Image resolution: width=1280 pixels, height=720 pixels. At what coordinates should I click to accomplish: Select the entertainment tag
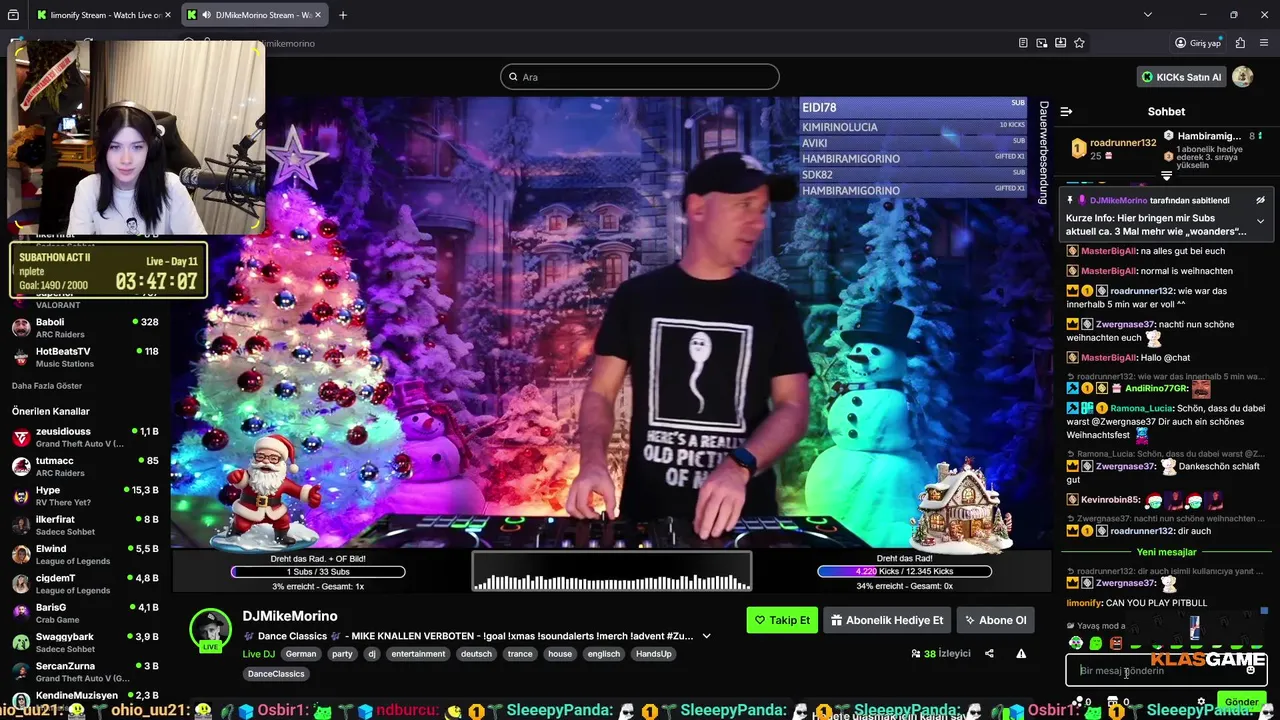point(418,654)
